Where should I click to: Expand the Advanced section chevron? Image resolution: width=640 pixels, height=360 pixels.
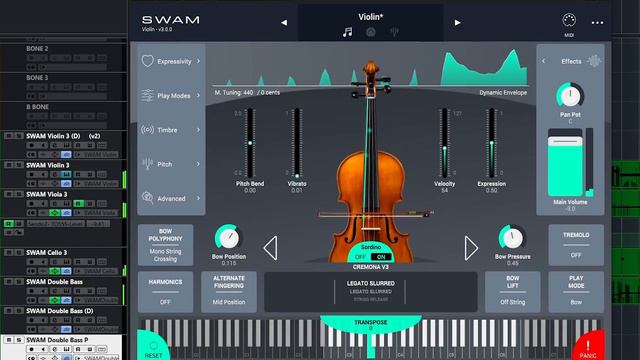pyautogui.click(x=198, y=198)
